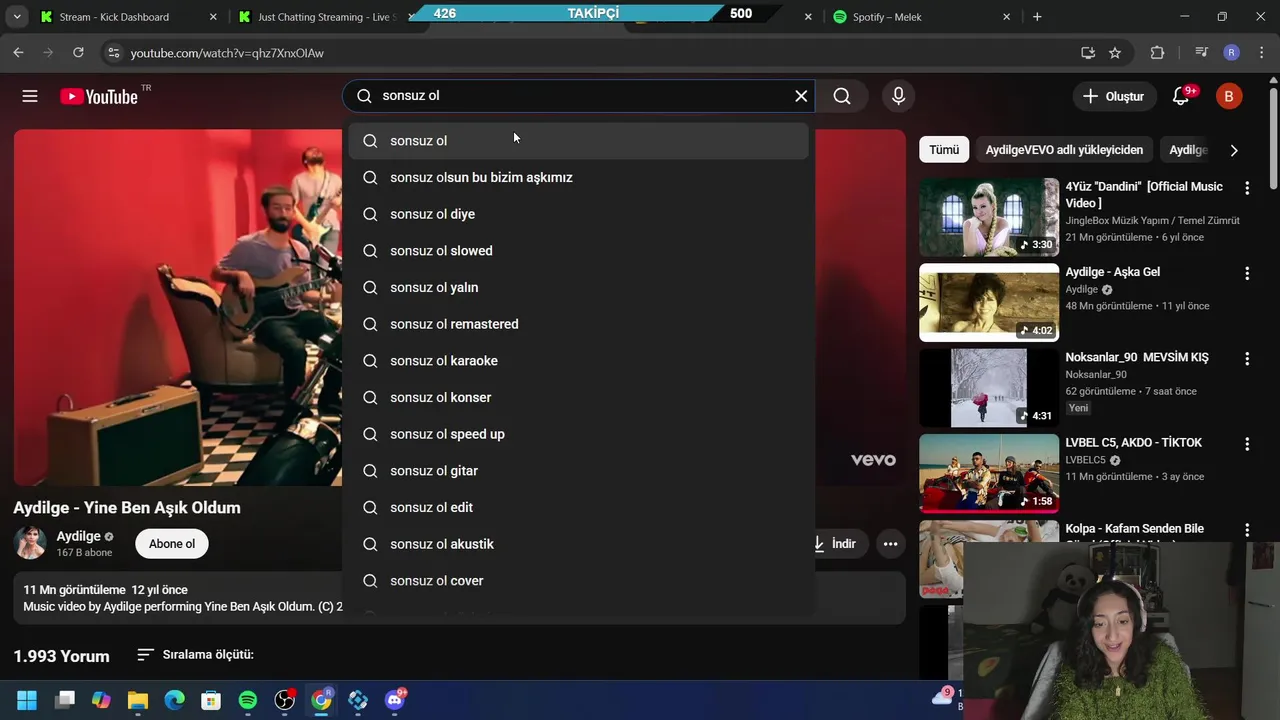This screenshot has width=1280, height=720.
Task: Click the magnifier search submit button
Action: point(842,96)
